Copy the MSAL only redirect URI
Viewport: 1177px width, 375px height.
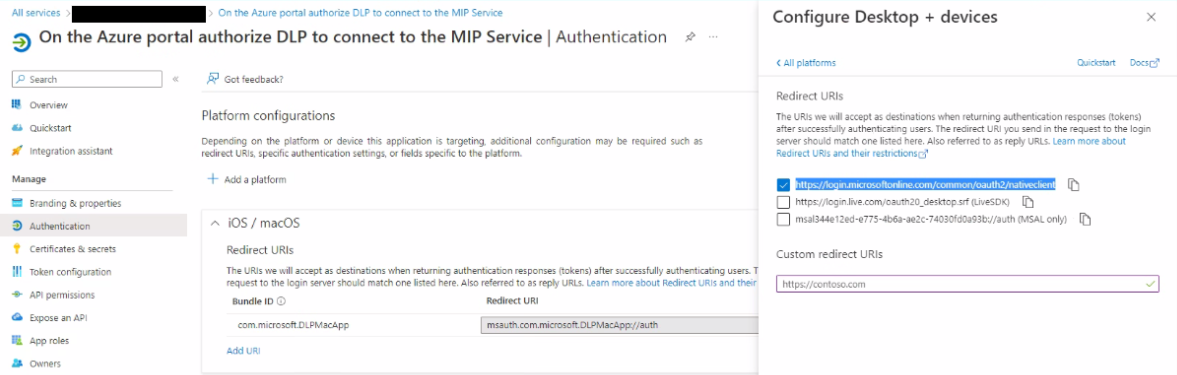[x=1084, y=220]
